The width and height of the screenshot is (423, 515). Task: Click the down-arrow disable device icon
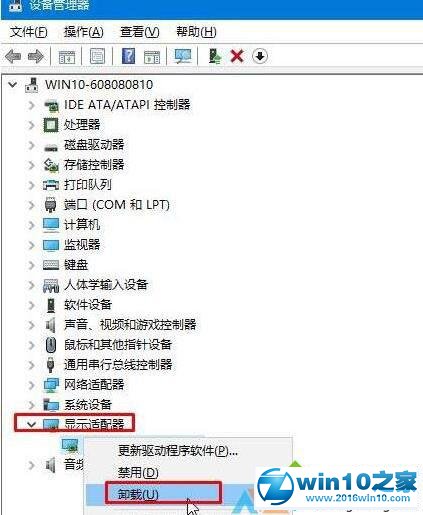[x=260, y=56]
